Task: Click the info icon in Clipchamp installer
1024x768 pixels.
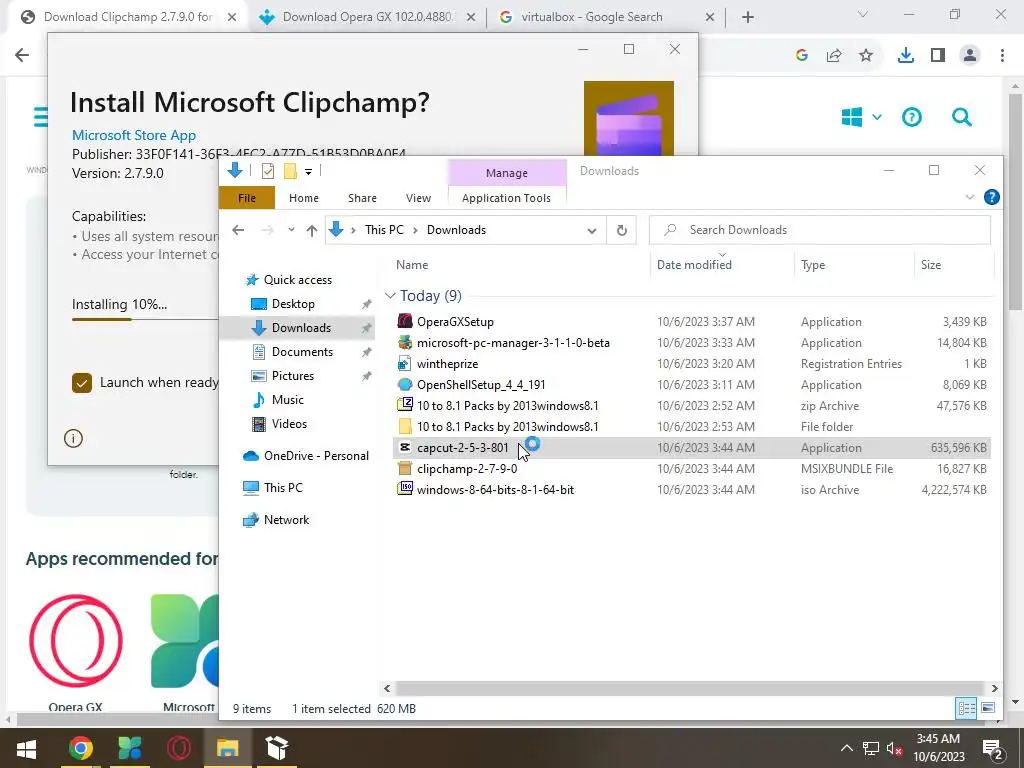Action: pyautogui.click(x=73, y=438)
